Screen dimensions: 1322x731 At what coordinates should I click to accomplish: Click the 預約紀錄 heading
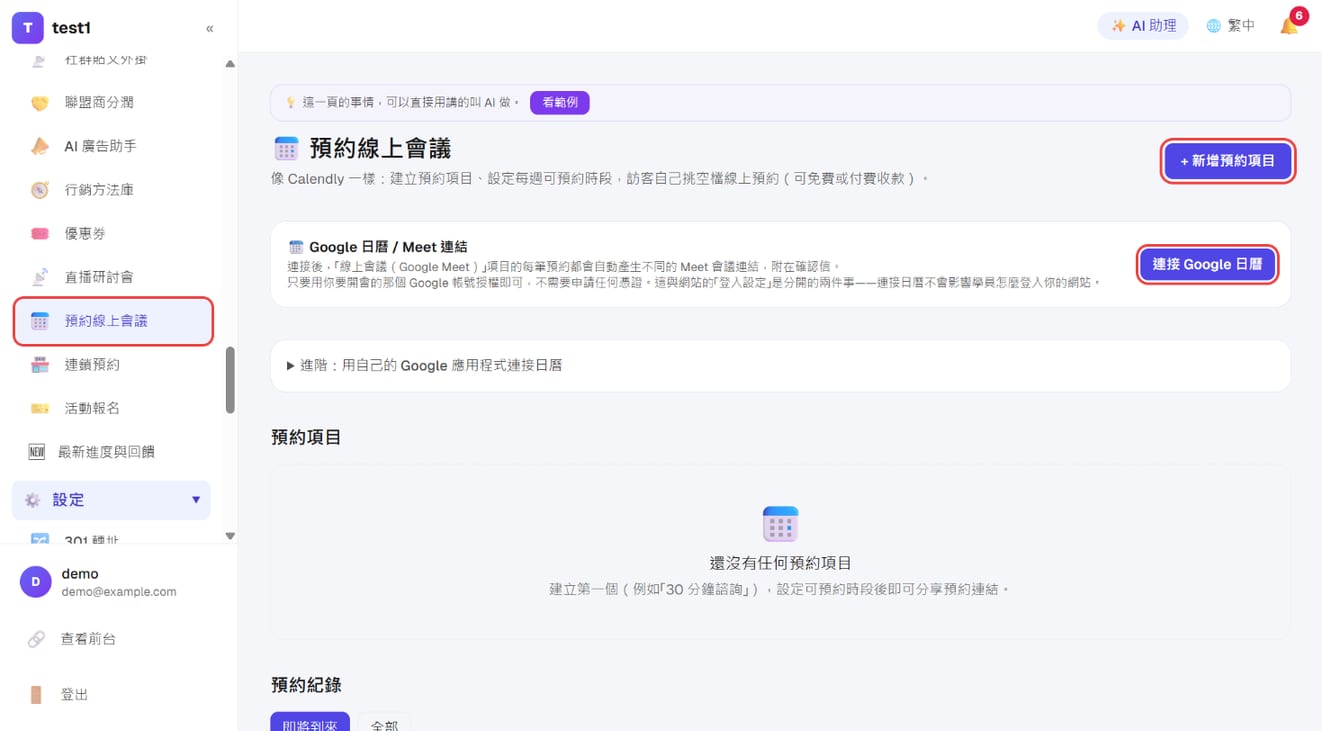click(306, 686)
